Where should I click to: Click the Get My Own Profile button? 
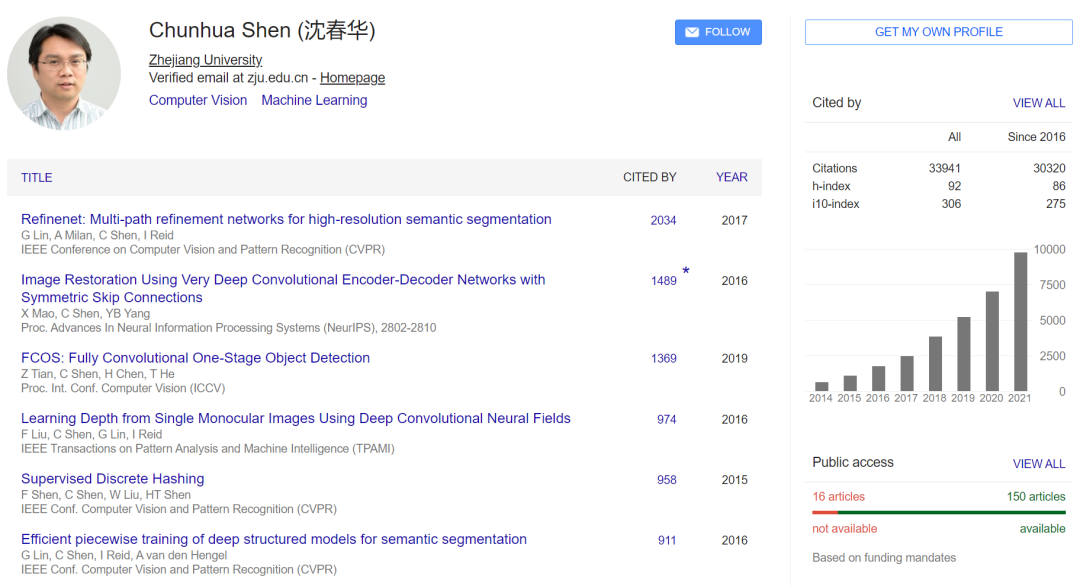[x=938, y=32]
